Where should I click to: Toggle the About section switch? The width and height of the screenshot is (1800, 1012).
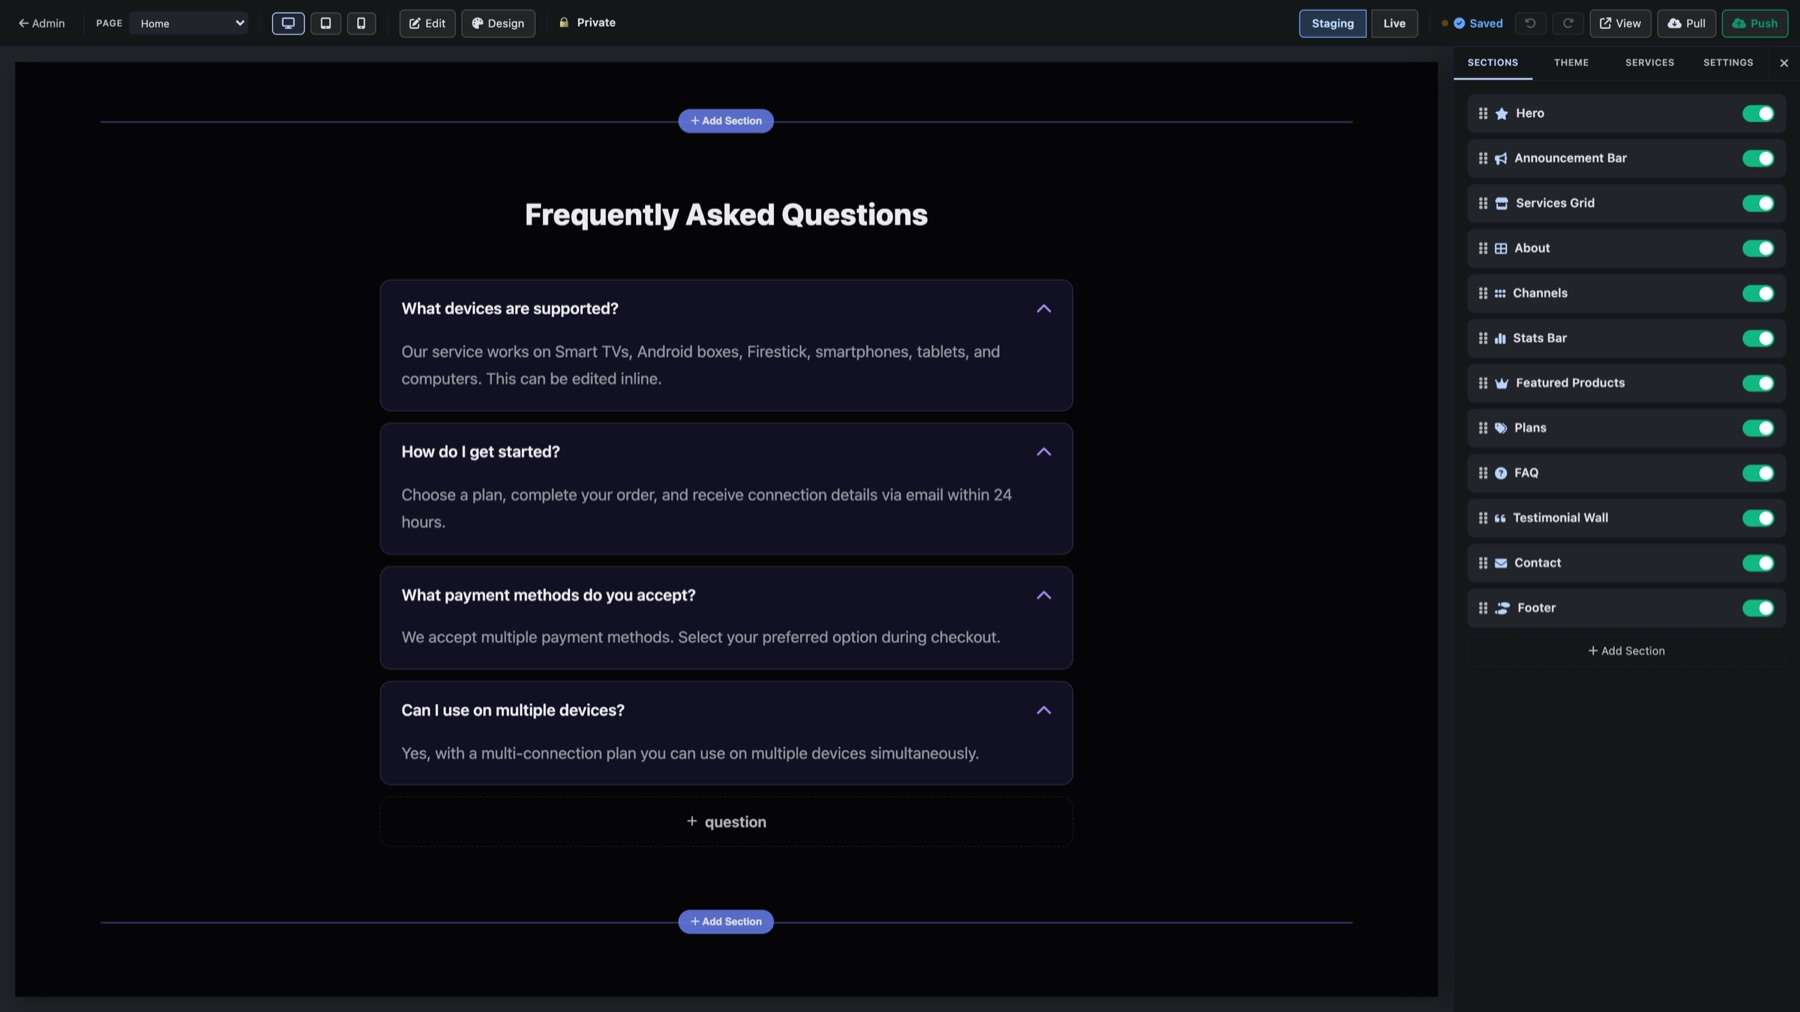[1758, 249]
